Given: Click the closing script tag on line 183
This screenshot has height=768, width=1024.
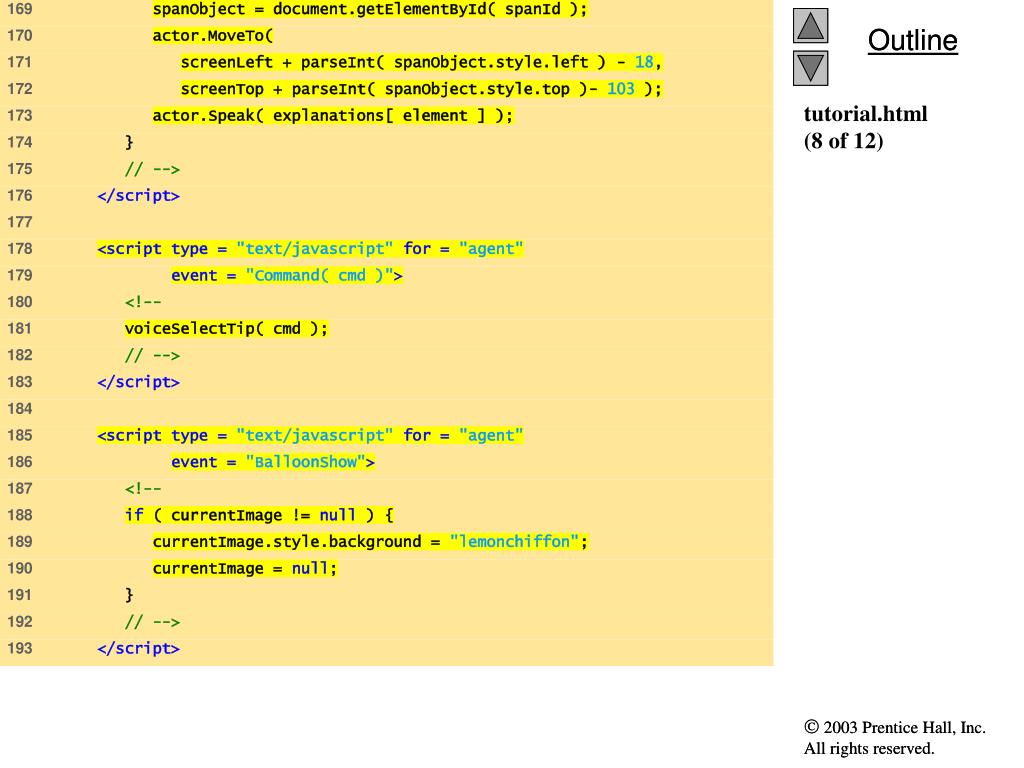Looking at the screenshot, I should tap(138, 382).
